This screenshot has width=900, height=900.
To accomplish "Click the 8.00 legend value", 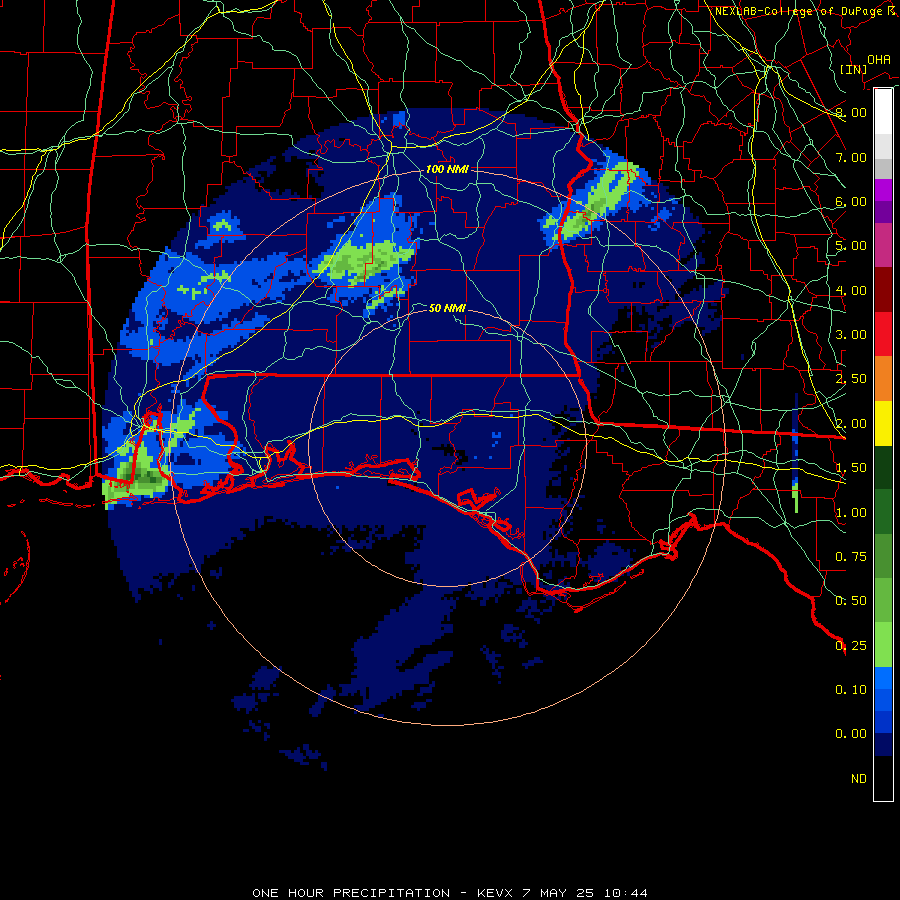I will pyautogui.click(x=851, y=112).
